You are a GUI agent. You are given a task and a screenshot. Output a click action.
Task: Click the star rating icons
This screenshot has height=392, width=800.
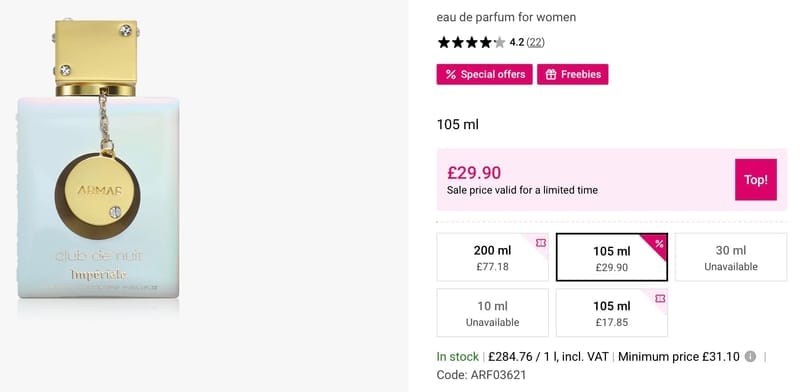(x=471, y=42)
